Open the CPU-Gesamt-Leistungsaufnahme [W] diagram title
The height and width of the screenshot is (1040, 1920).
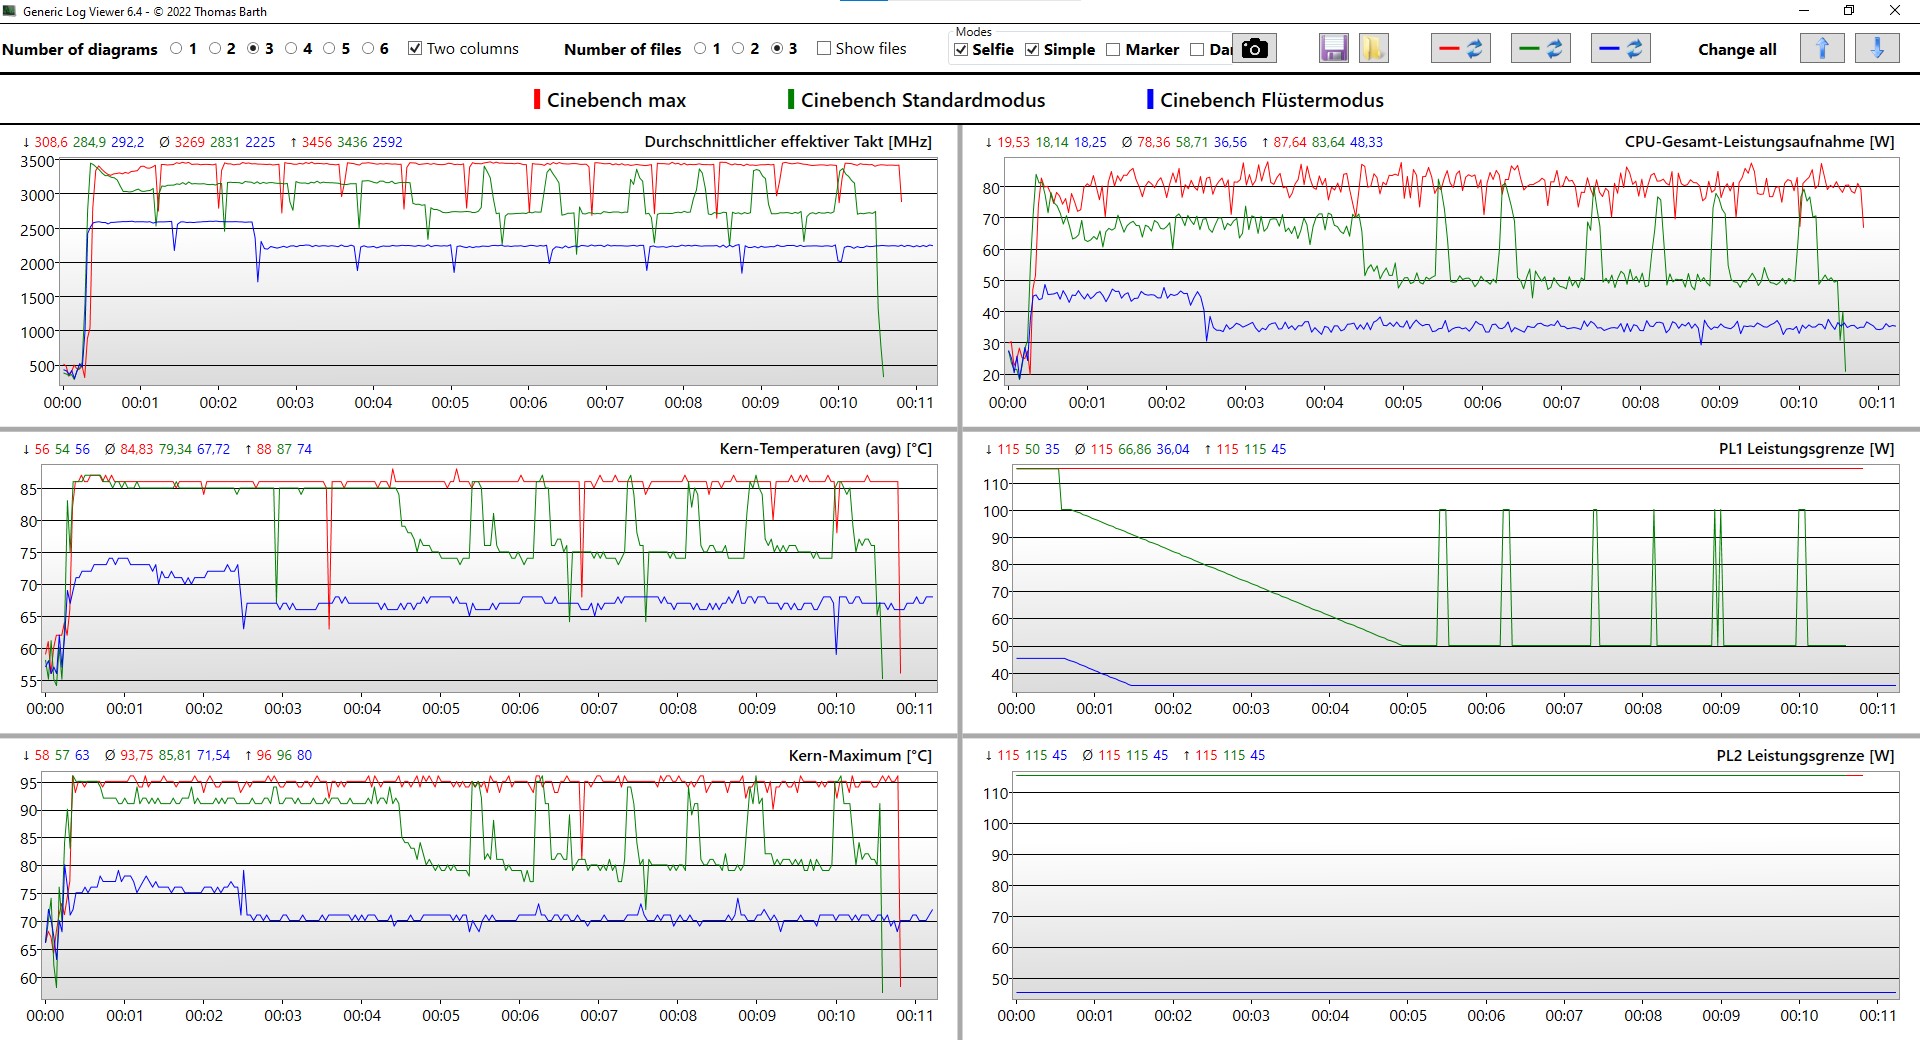pos(1759,142)
